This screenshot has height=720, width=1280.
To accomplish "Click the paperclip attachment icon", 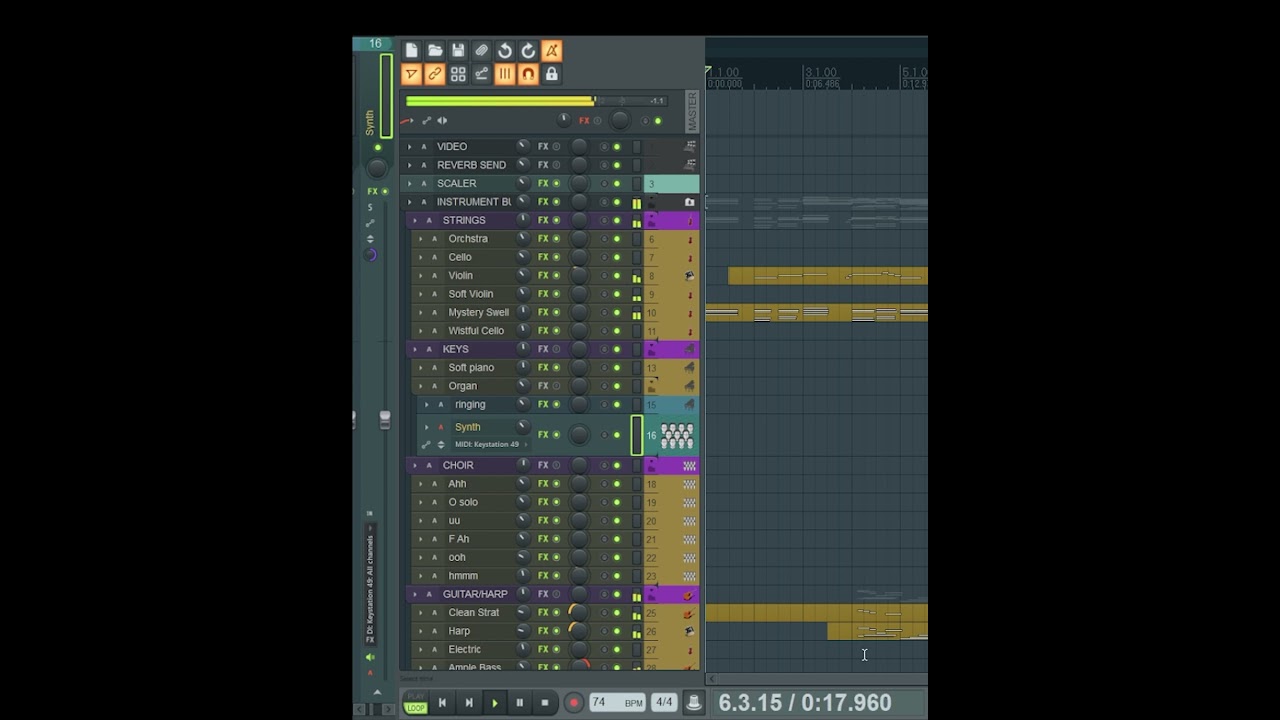I will point(481,50).
